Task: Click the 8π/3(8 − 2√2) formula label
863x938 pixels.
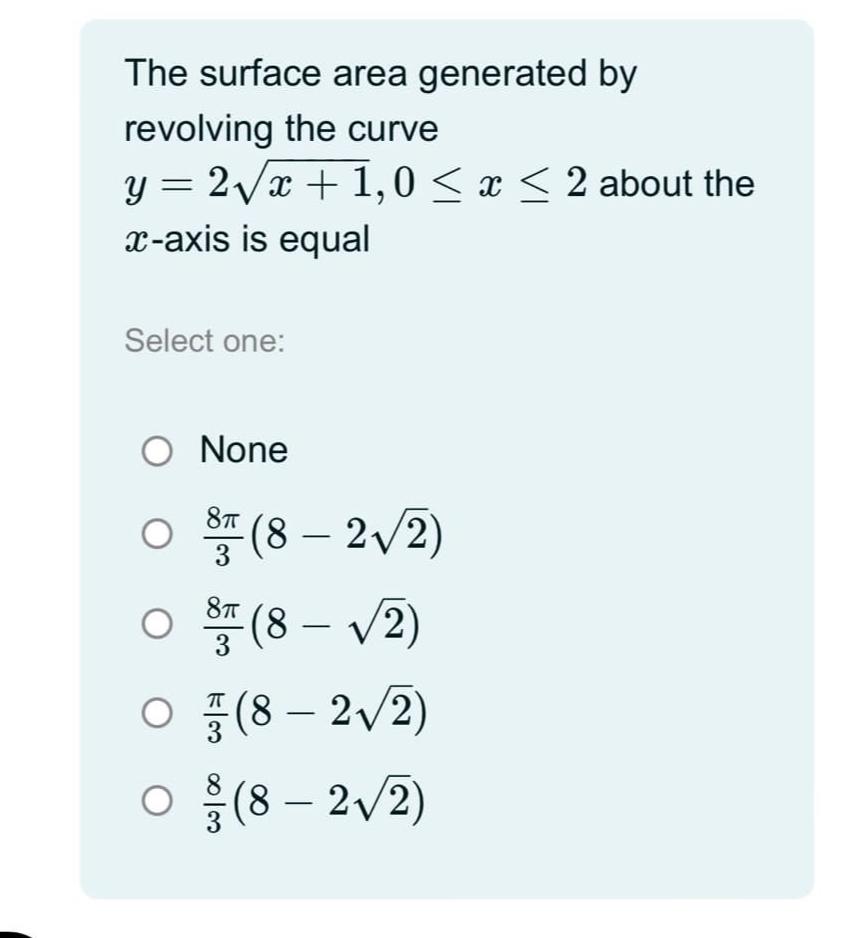Action: coord(323,536)
